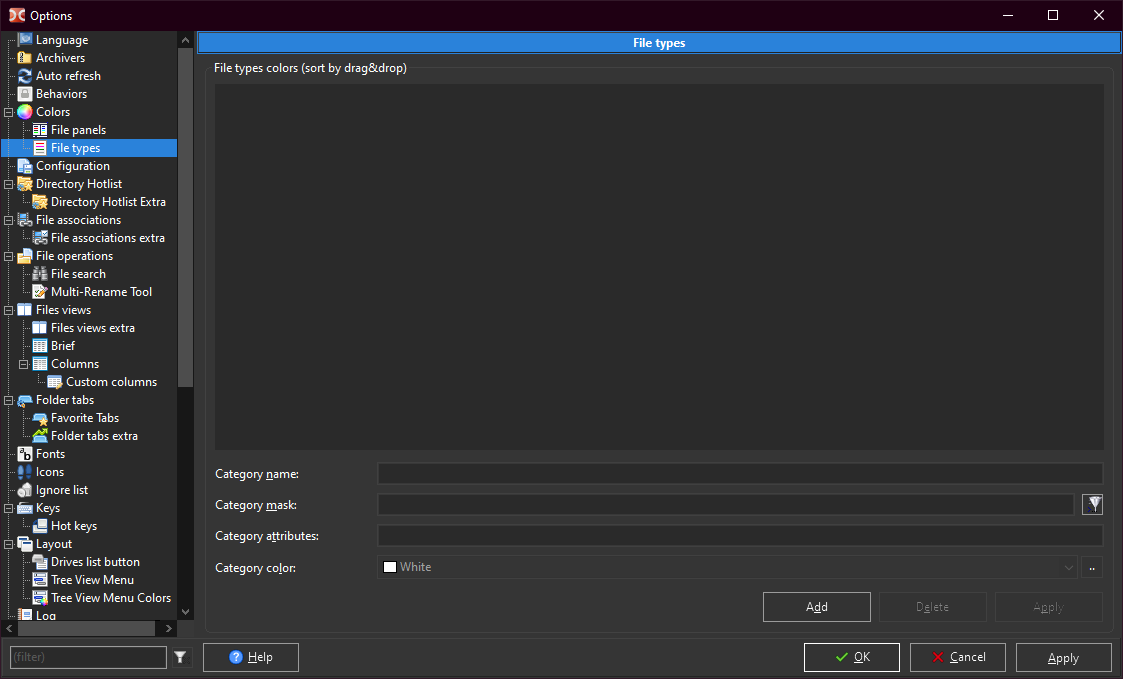
Task: Click the Archivers icon in tree
Action: (x=25, y=58)
